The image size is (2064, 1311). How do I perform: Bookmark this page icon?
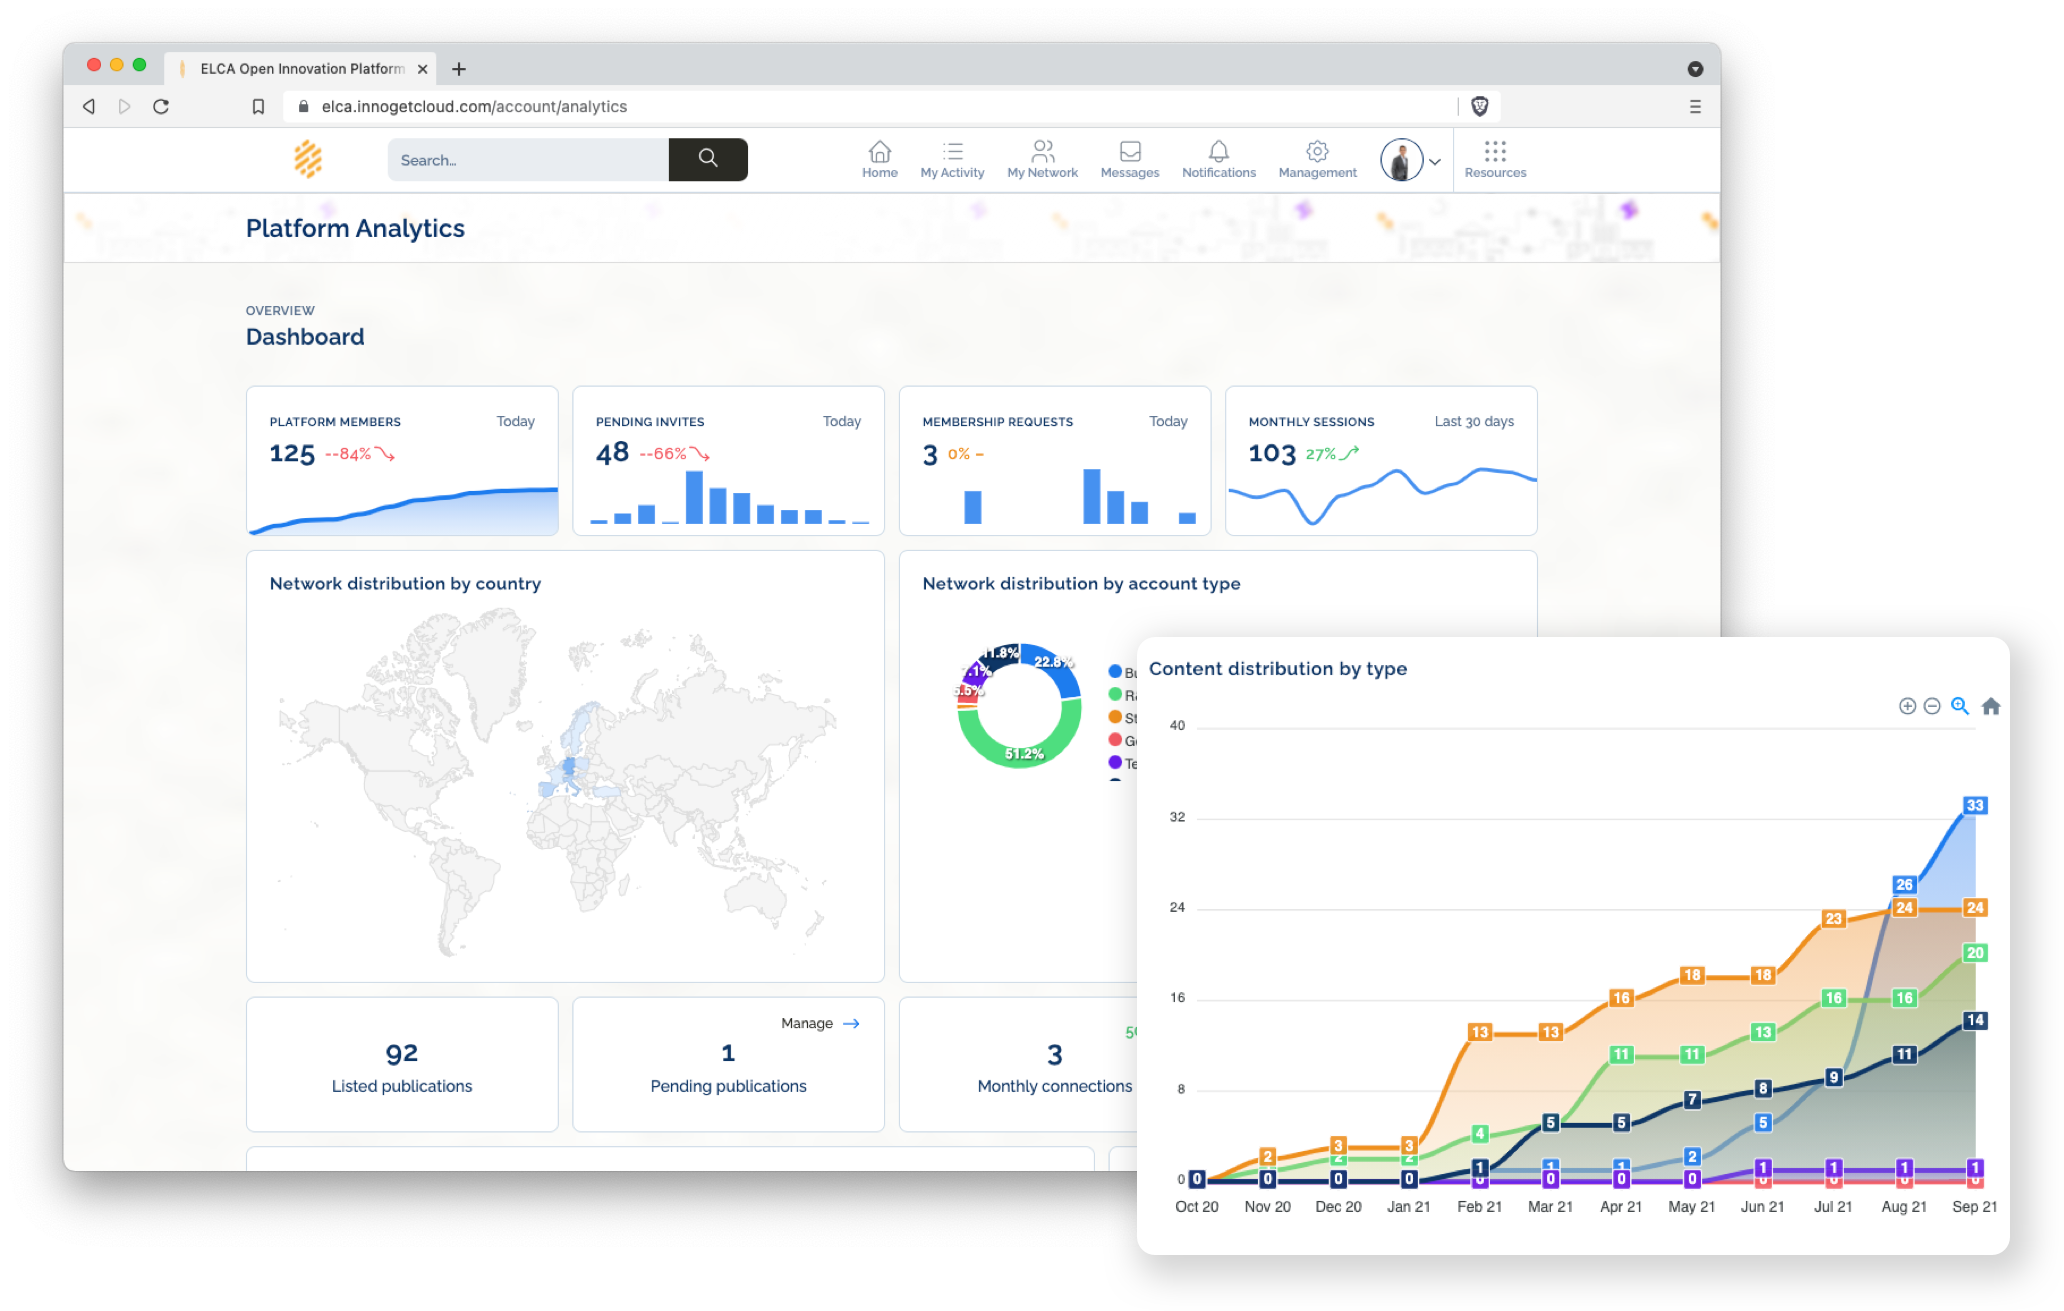258,106
